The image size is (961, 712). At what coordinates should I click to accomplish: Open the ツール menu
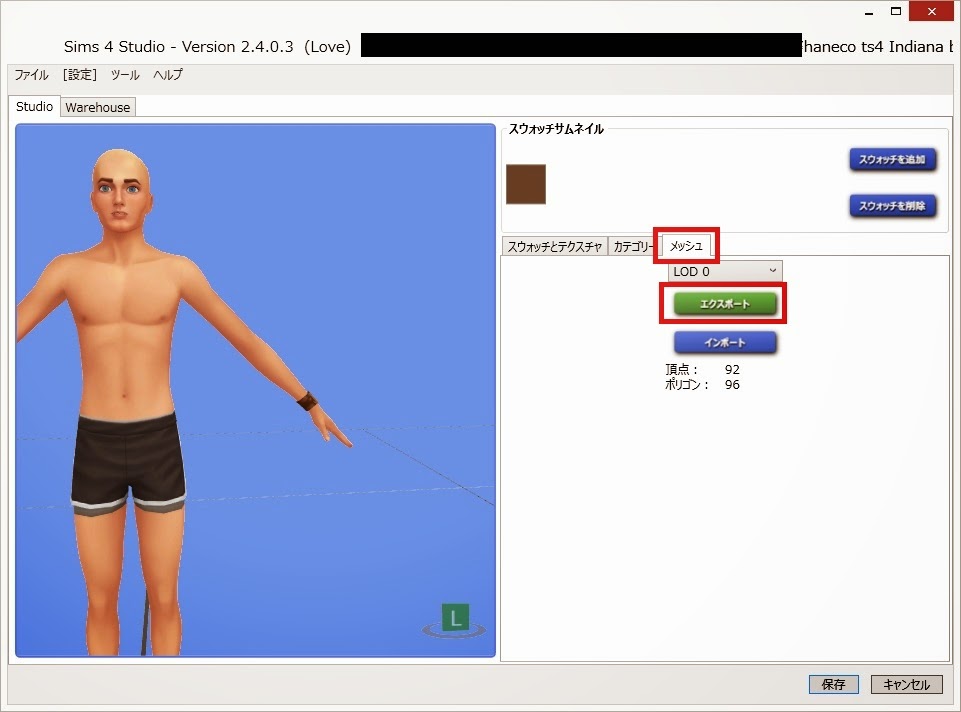[125, 75]
